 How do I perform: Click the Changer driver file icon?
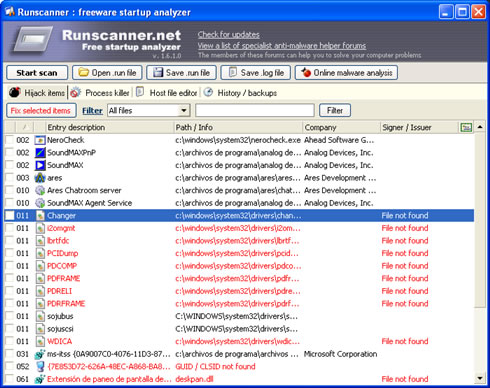click(40, 216)
